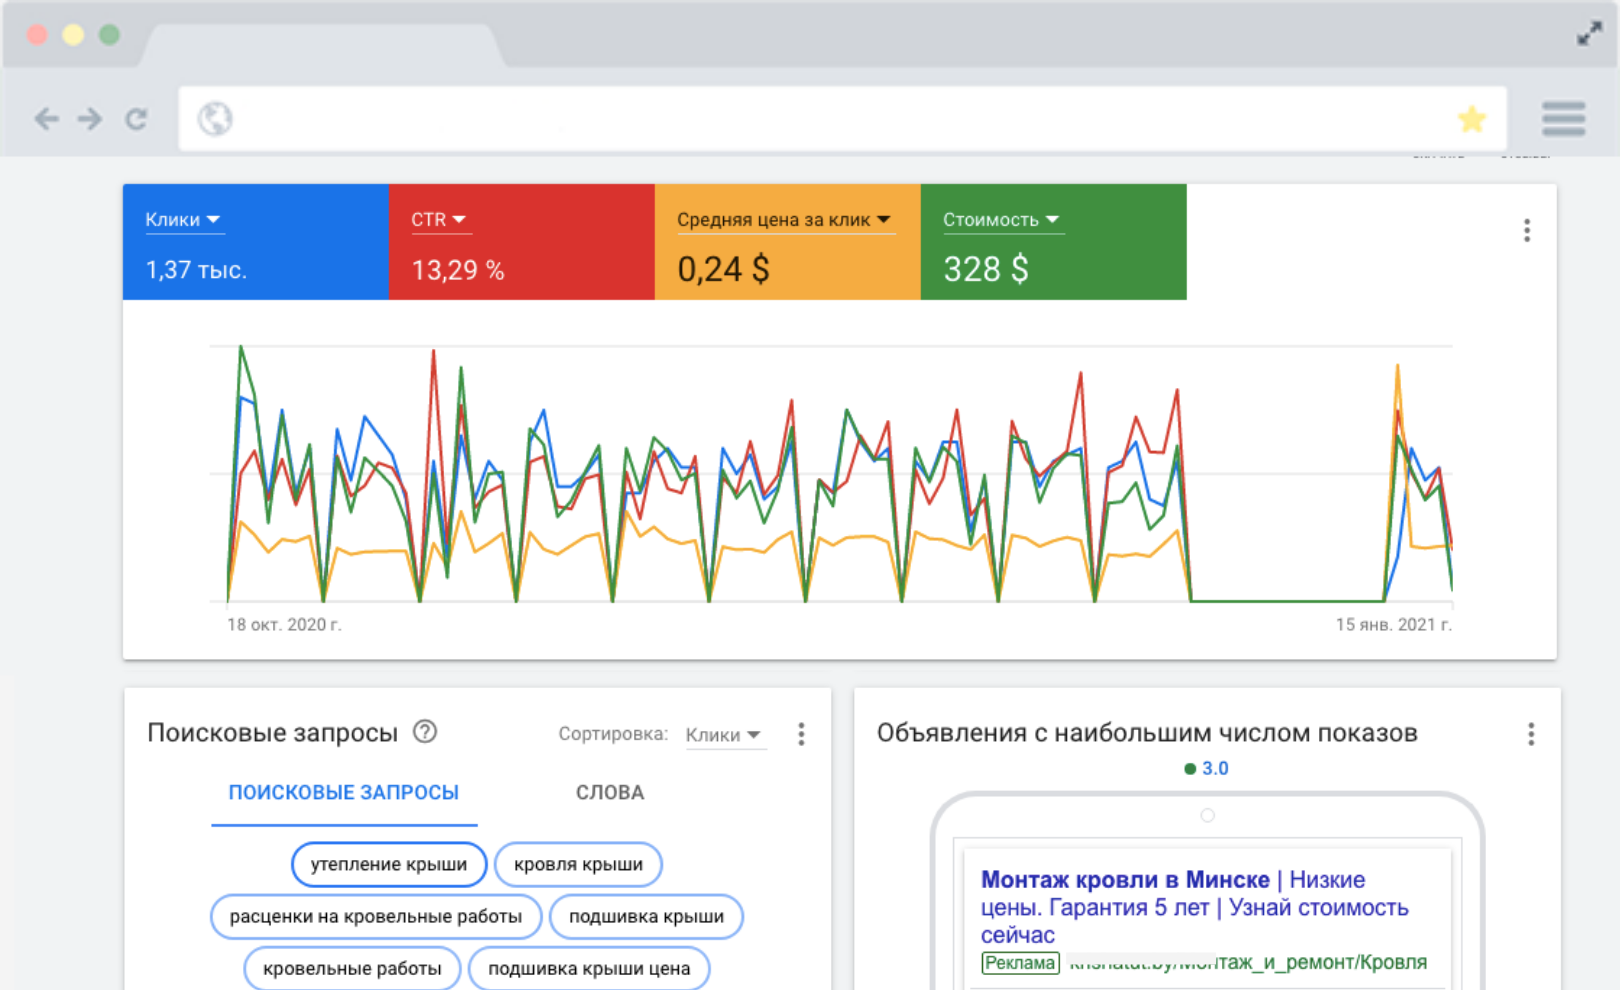This screenshot has width=1620, height=990.
Task: Select the кровельные работы query chip
Action: tap(352, 968)
